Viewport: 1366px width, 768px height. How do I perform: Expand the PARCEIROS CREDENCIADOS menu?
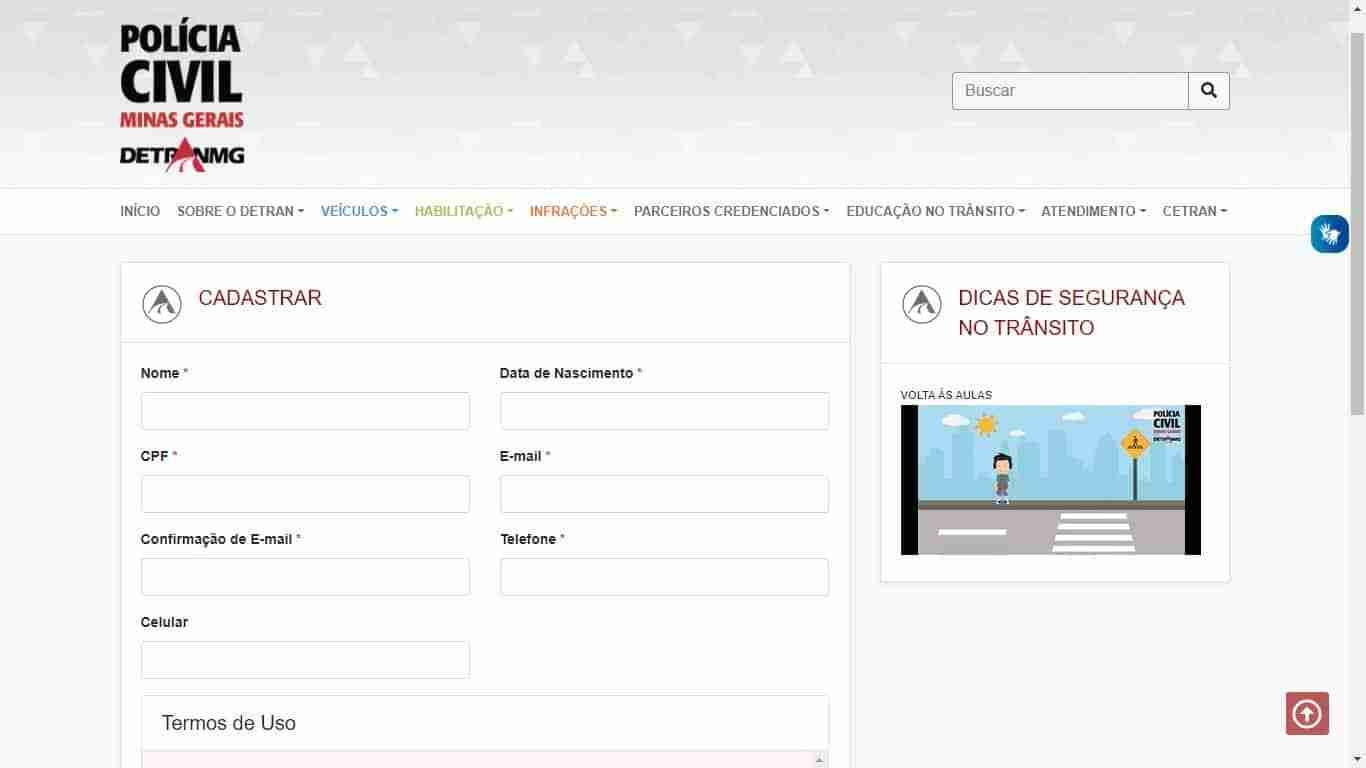click(731, 211)
